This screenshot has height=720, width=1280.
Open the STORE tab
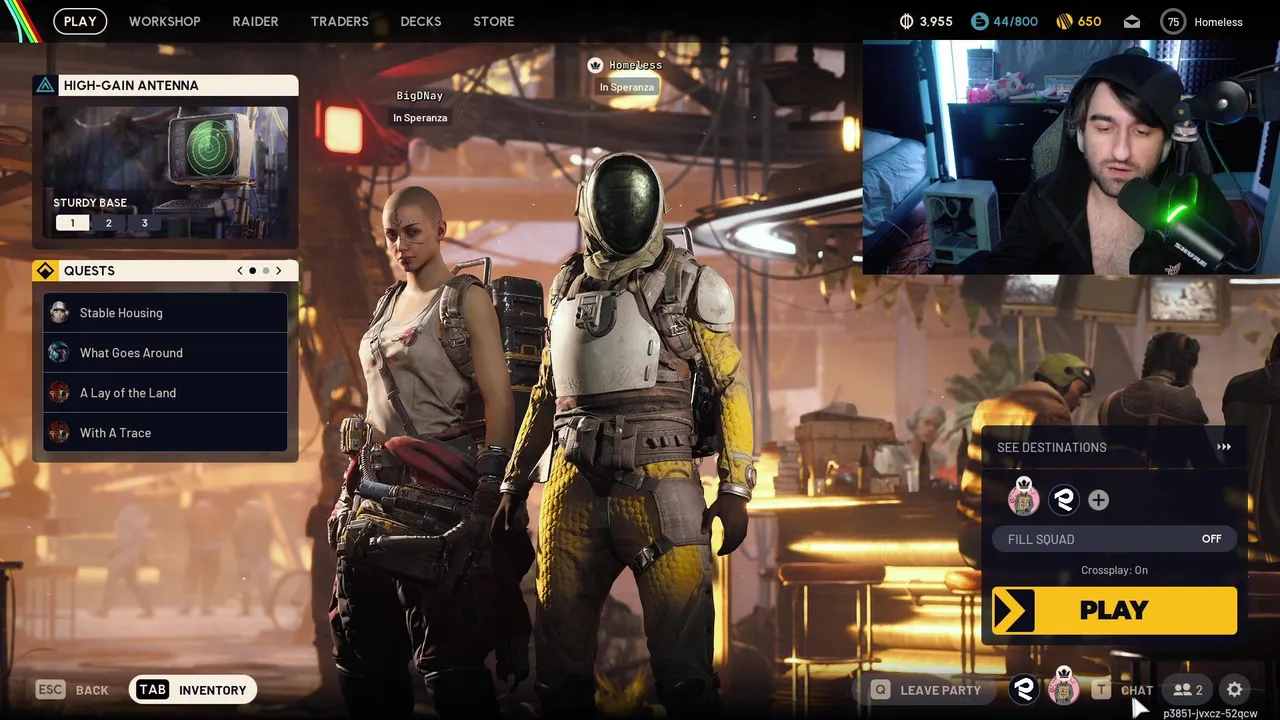tap(493, 21)
